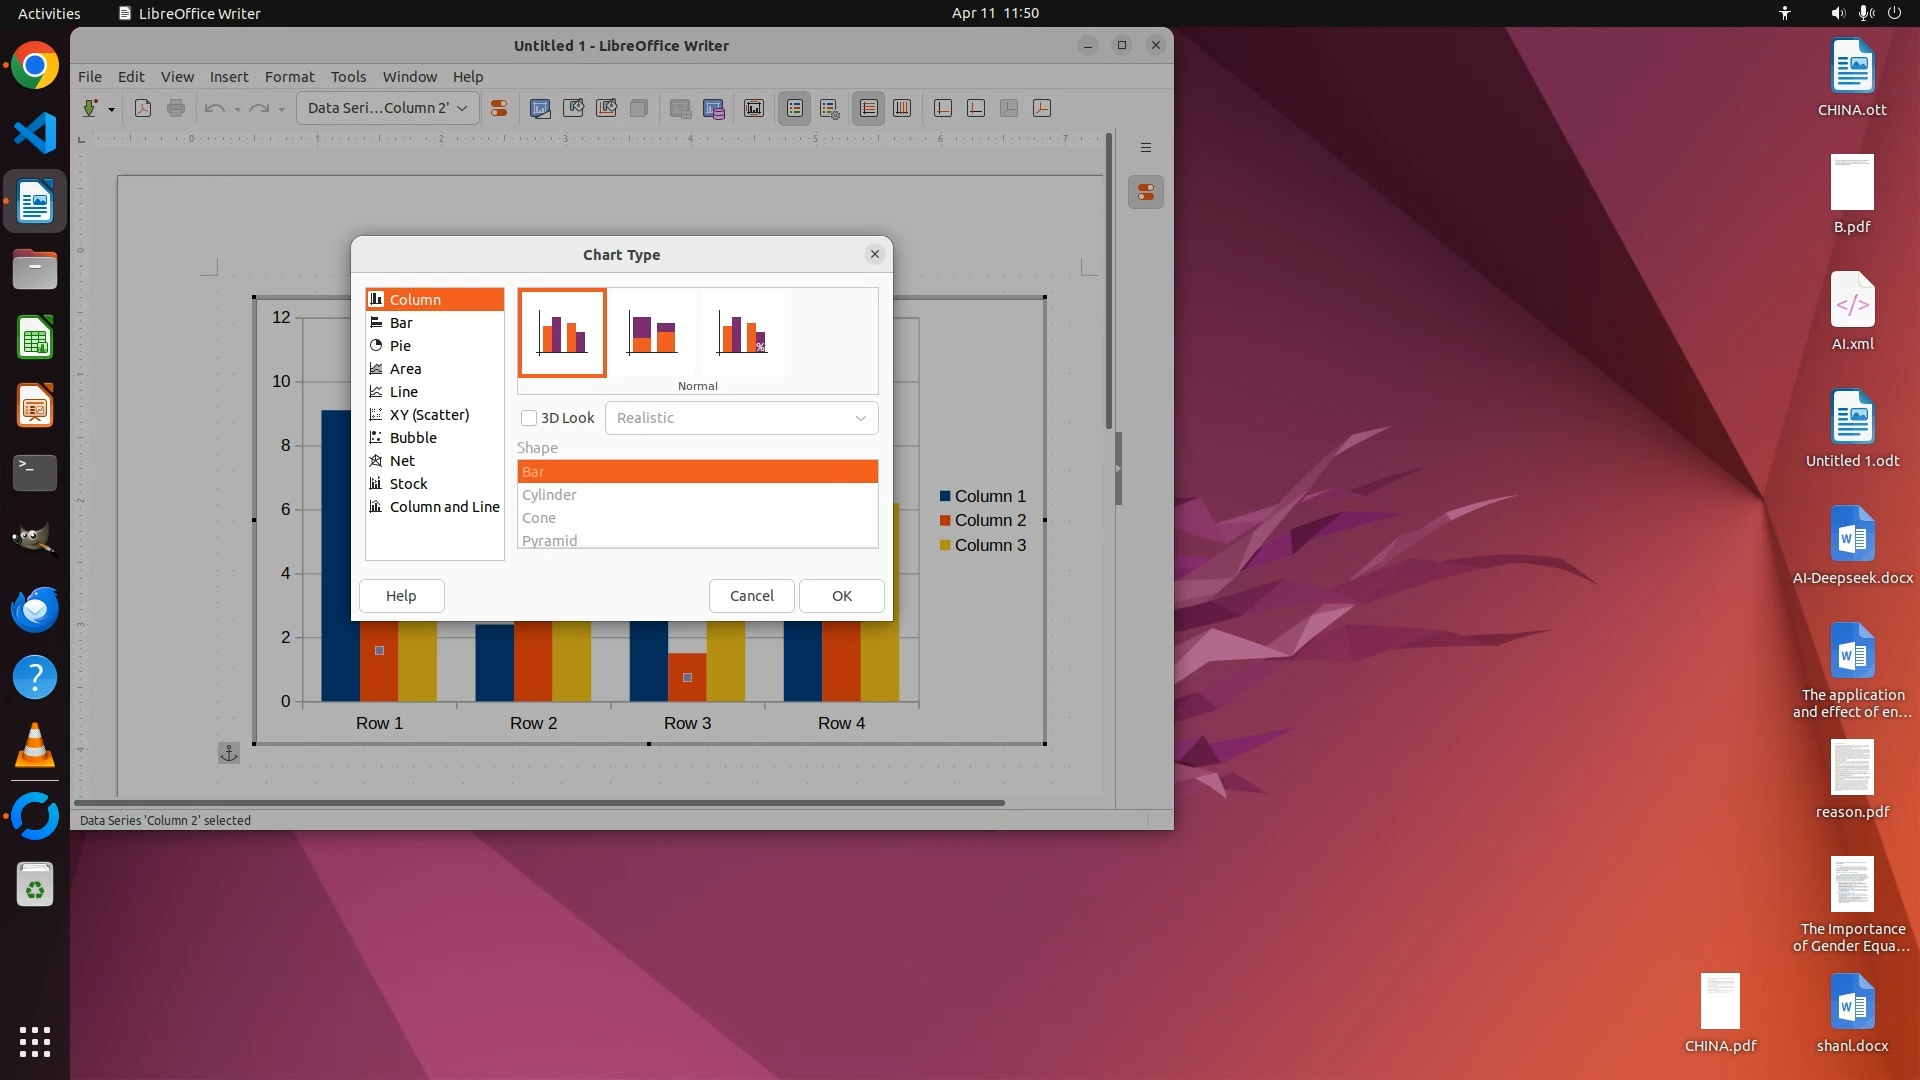The height and width of the screenshot is (1080, 1920).
Task: Select the Pie chart type
Action: 400,346
